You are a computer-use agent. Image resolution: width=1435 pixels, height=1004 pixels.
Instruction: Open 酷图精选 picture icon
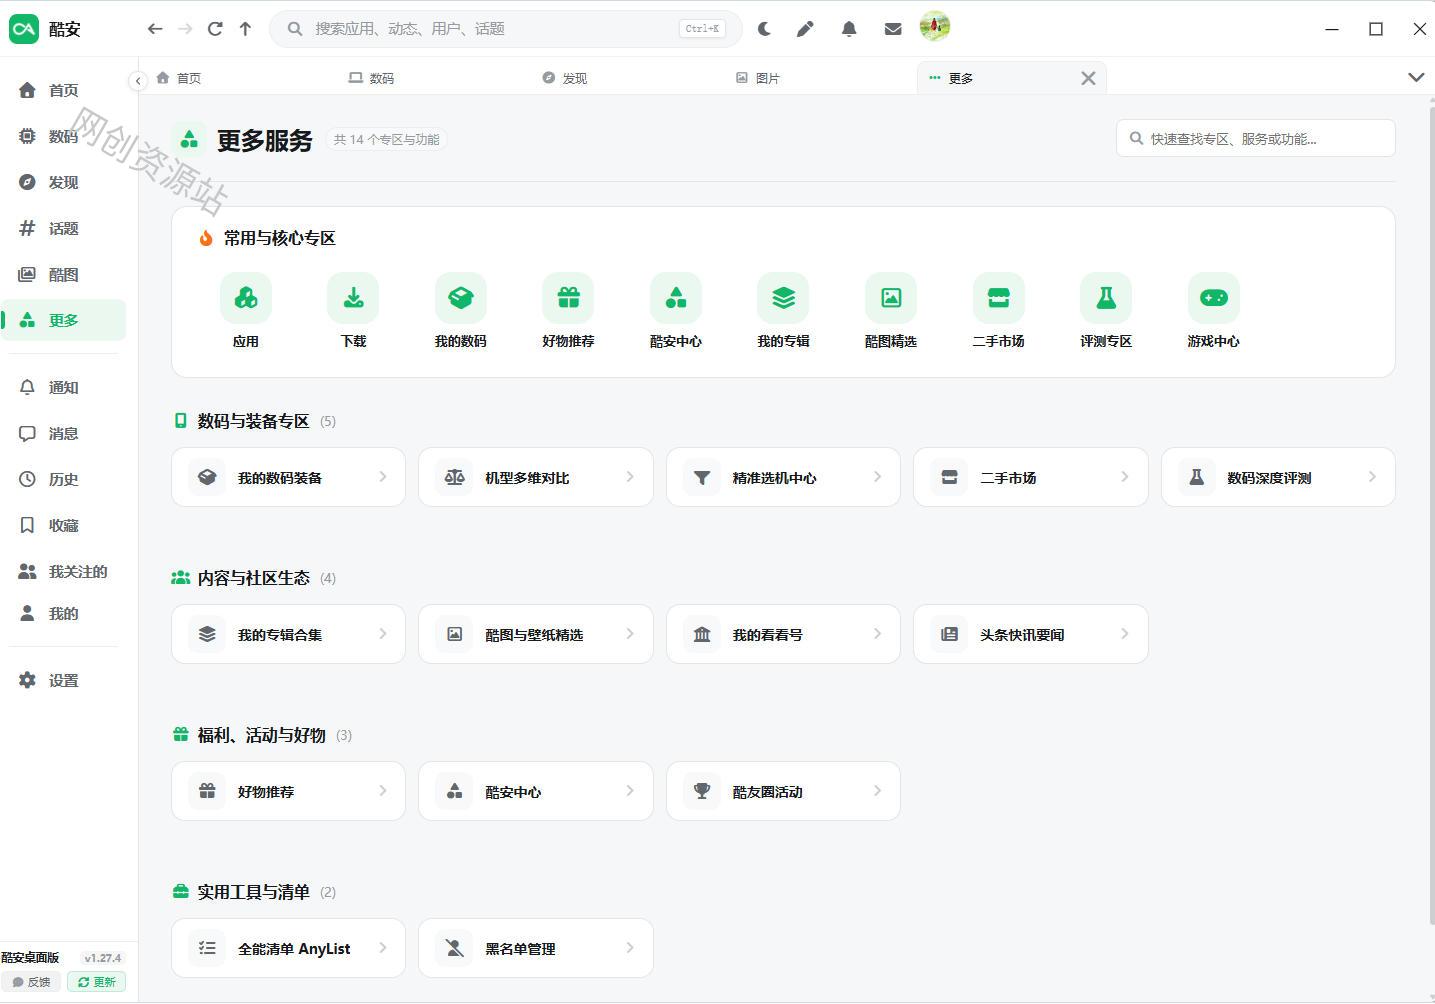pos(891,298)
